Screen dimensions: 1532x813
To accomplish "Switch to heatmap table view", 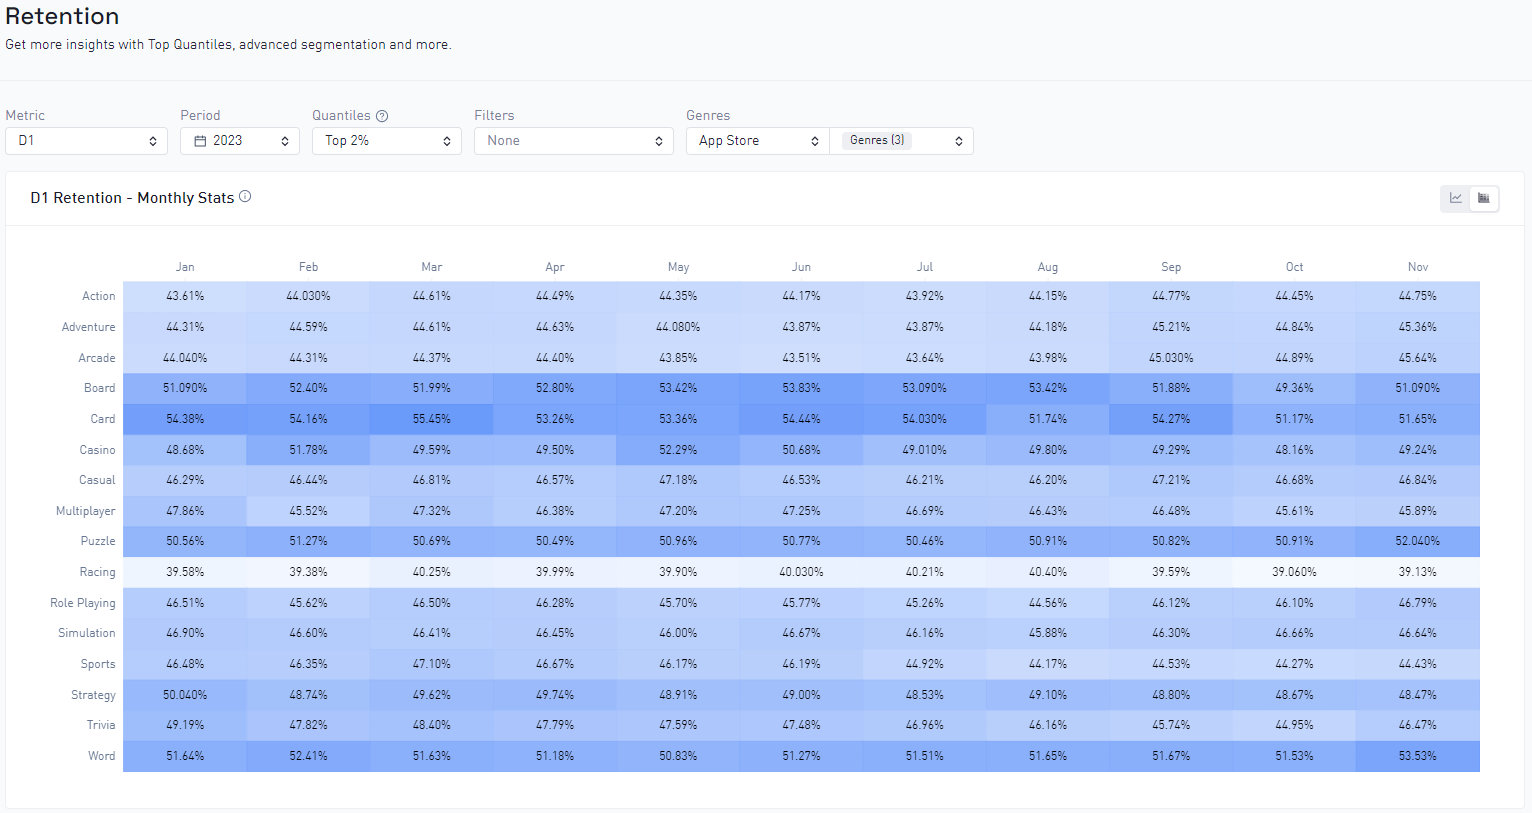I will click(1484, 198).
